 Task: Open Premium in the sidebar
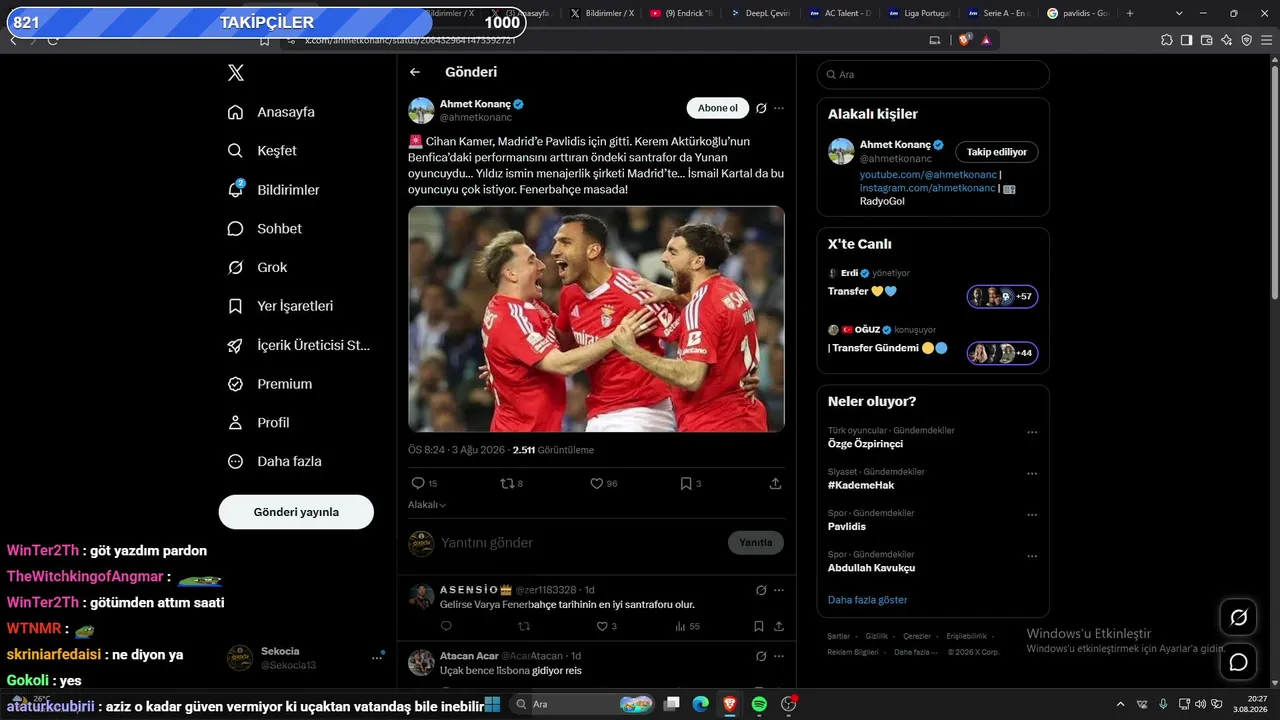click(270, 384)
